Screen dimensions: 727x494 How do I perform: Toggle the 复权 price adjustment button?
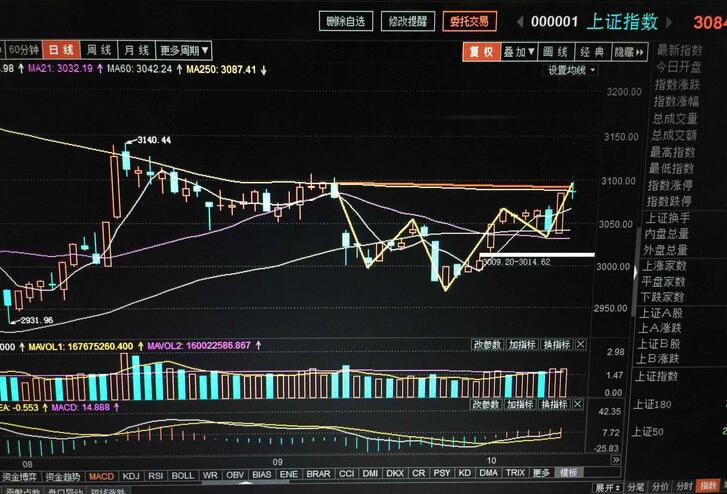coord(481,52)
